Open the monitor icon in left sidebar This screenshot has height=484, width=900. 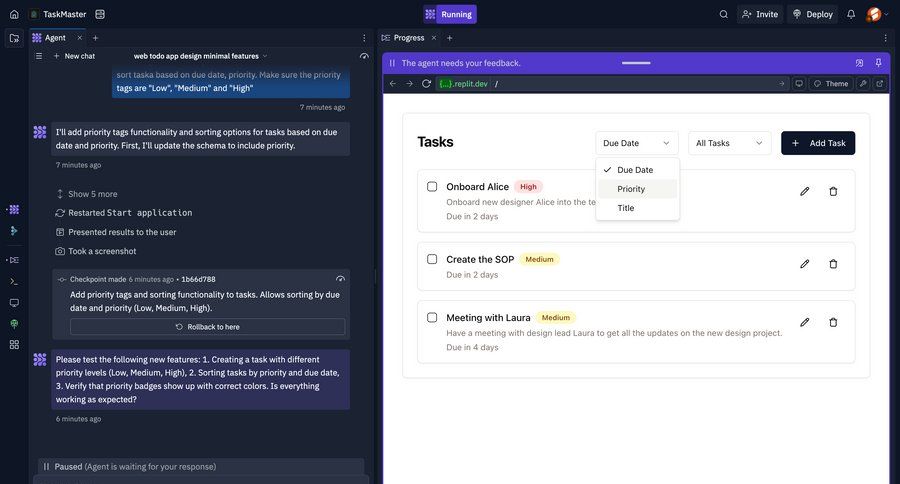(x=14, y=303)
